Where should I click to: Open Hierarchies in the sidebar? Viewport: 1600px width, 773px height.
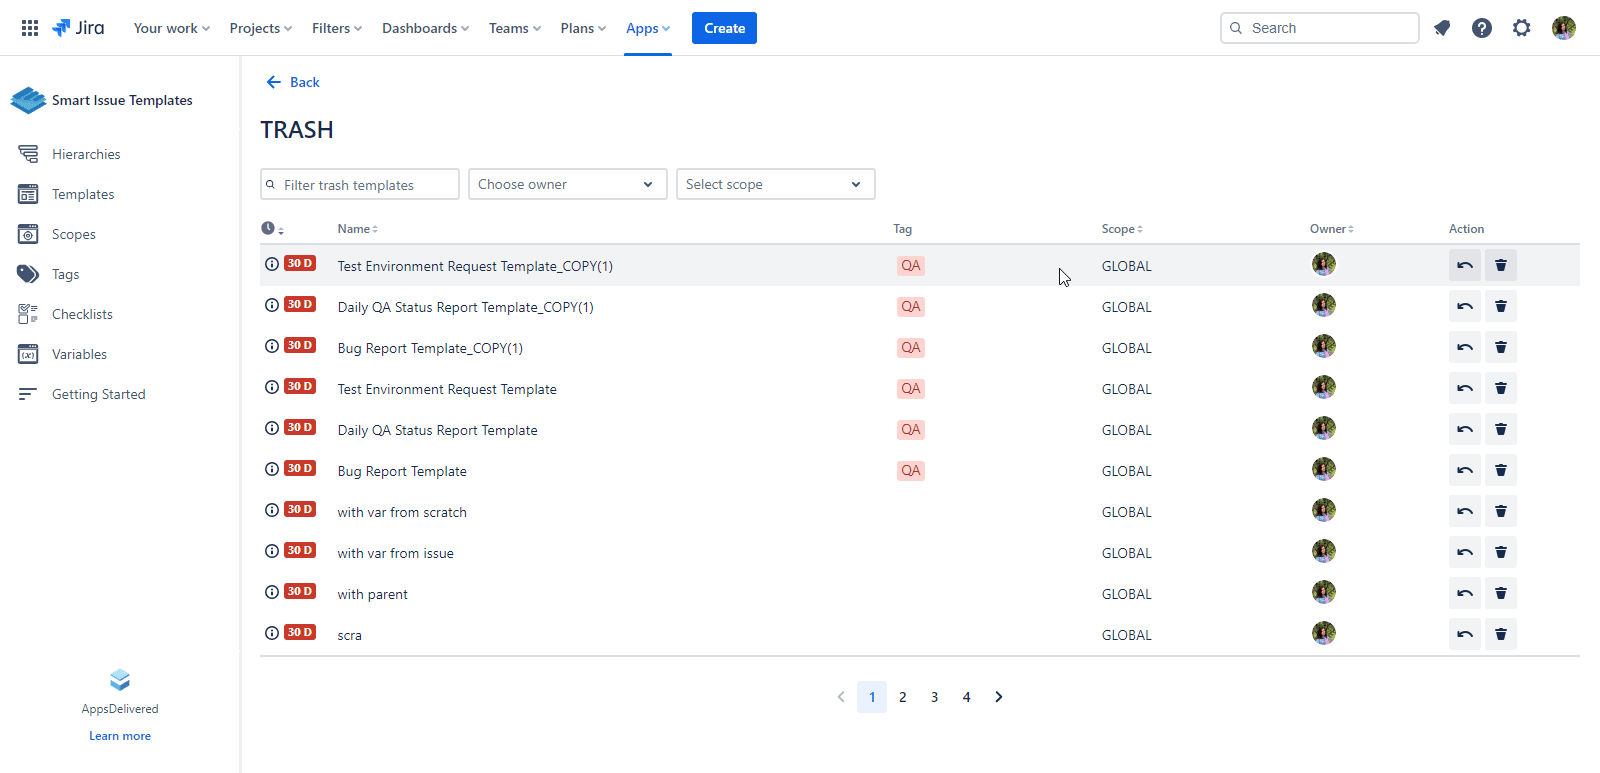coord(86,154)
